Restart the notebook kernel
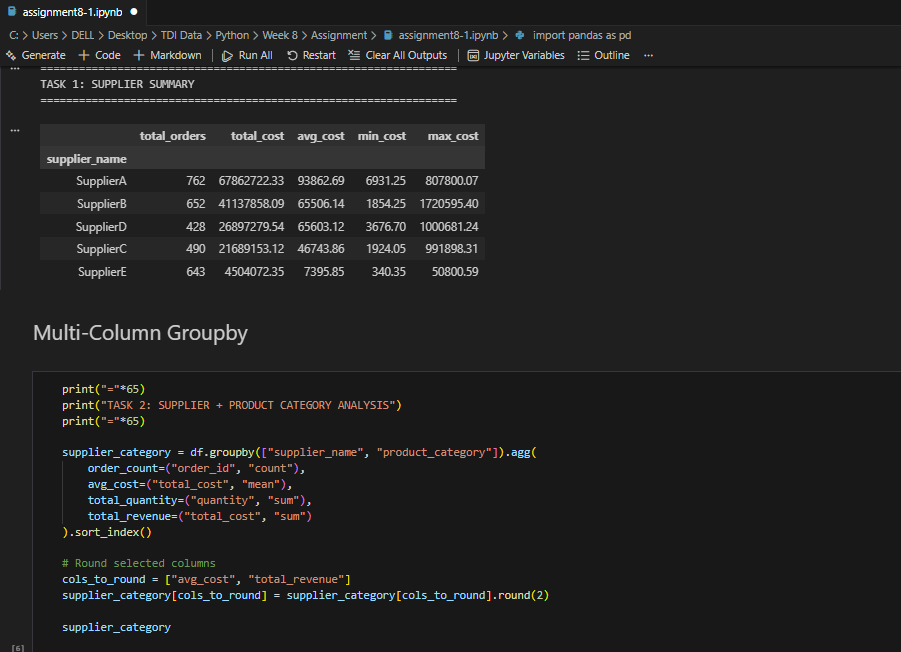This screenshot has width=901, height=652. (311, 56)
